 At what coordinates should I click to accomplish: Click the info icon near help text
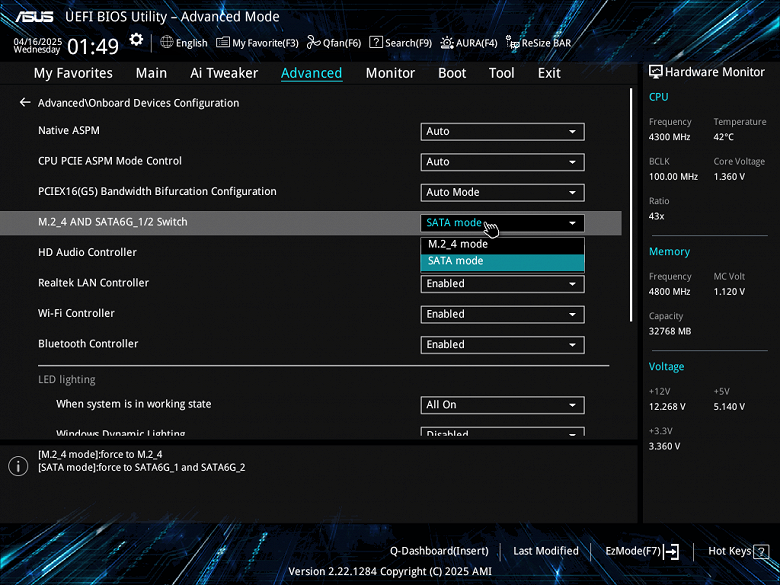pos(18,467)
